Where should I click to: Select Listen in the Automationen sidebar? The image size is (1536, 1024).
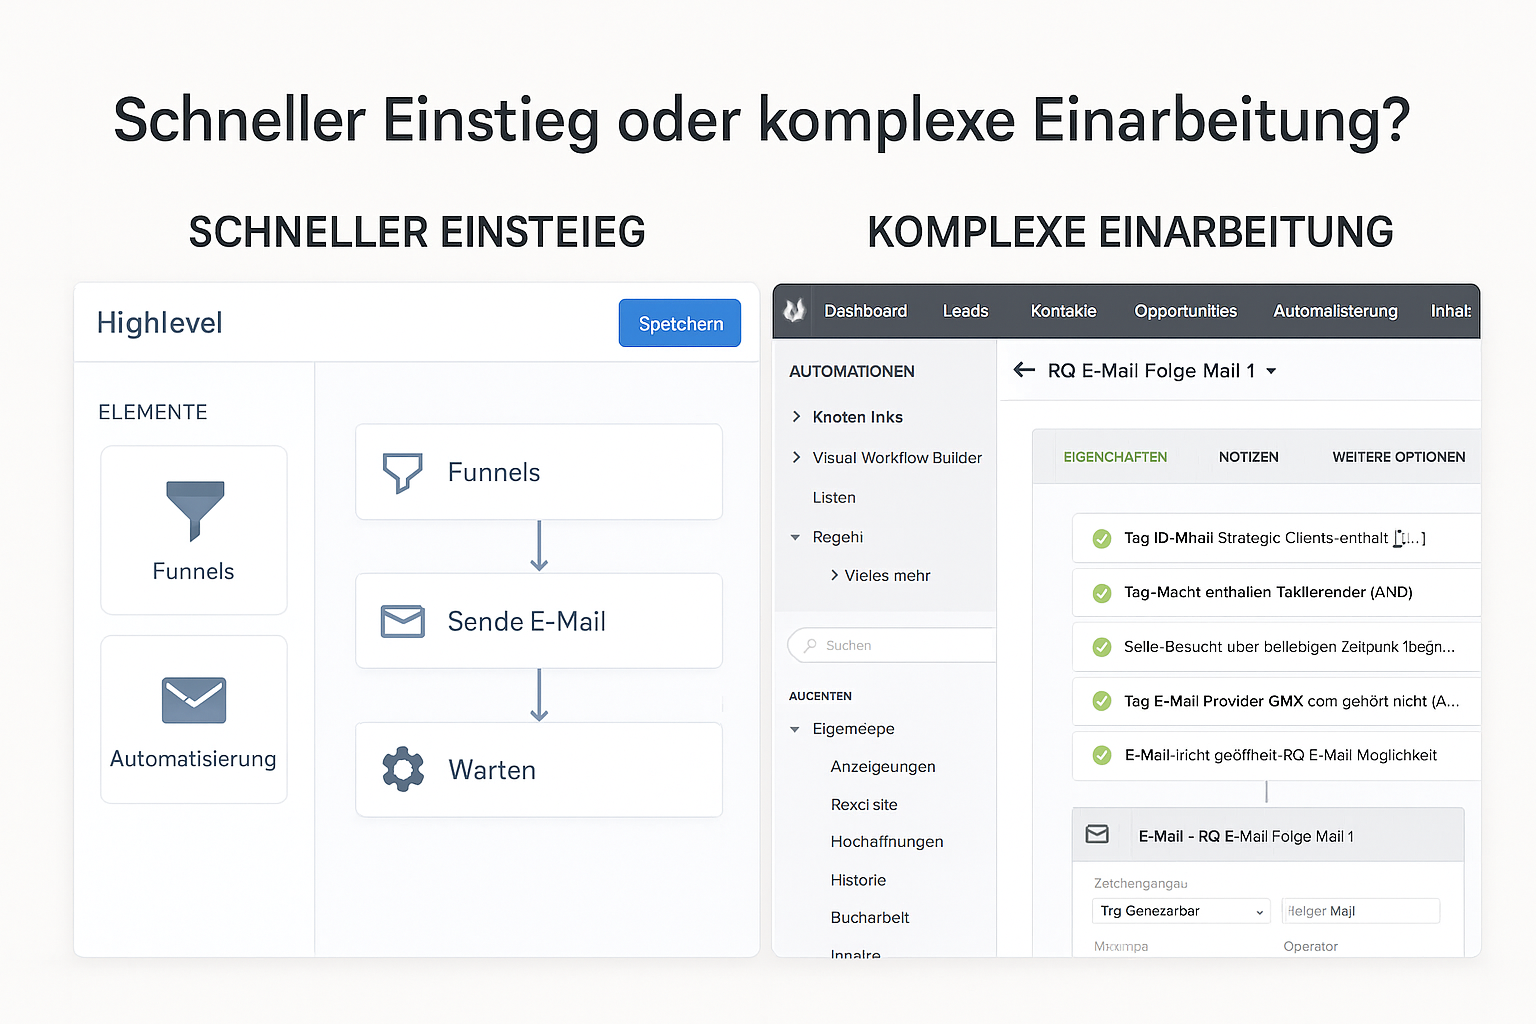[x=834, y=497]
